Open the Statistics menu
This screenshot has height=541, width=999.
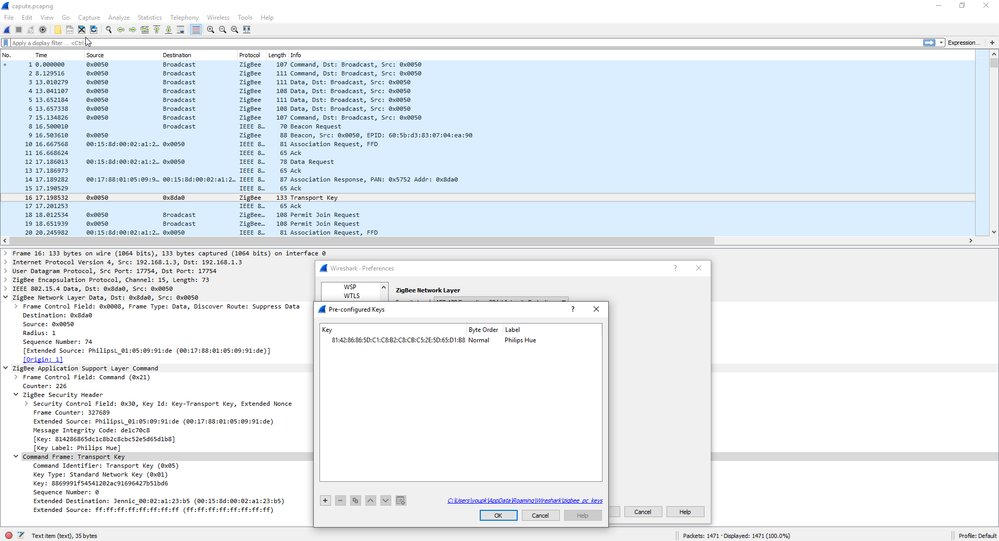point(150,17)
